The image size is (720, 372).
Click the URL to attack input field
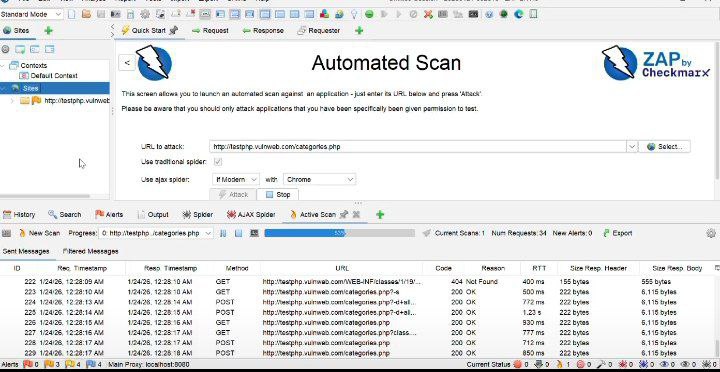click(418, 147)
